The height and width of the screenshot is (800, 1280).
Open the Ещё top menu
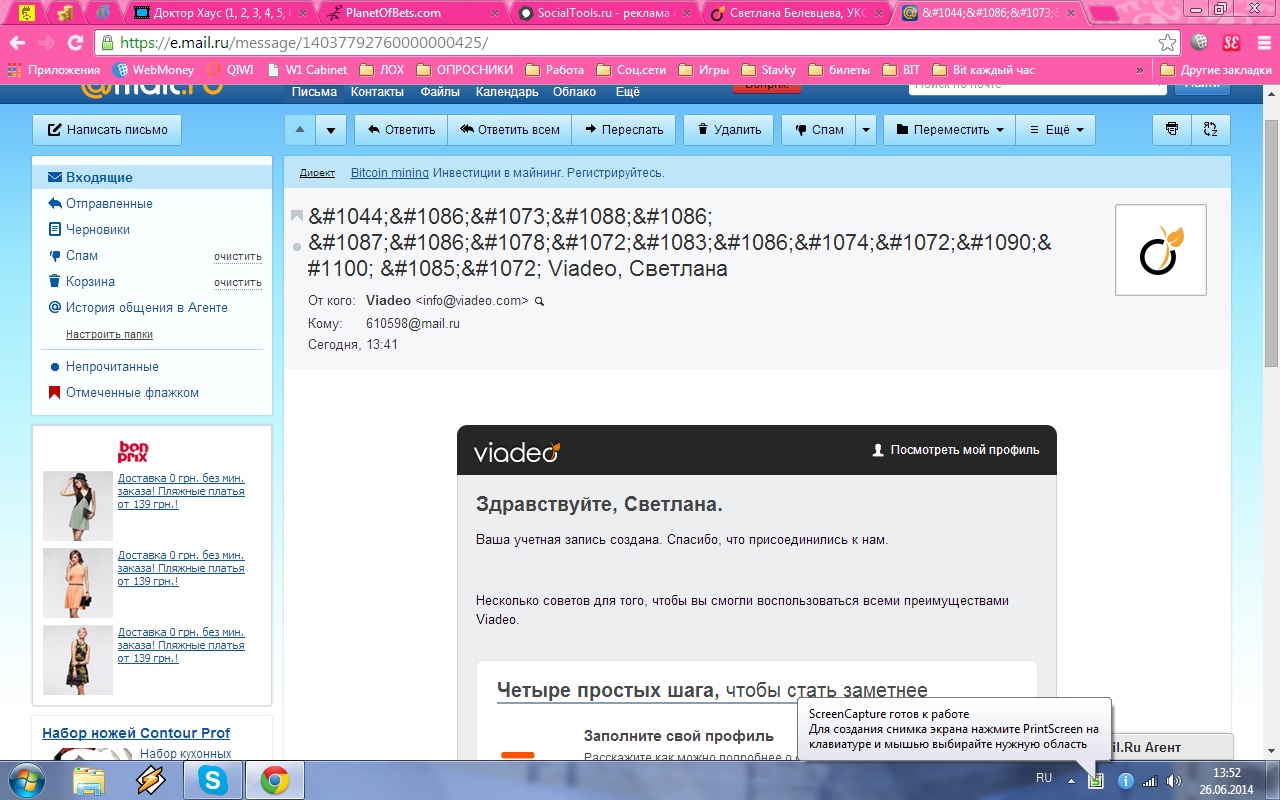click(x=627, y=92)
